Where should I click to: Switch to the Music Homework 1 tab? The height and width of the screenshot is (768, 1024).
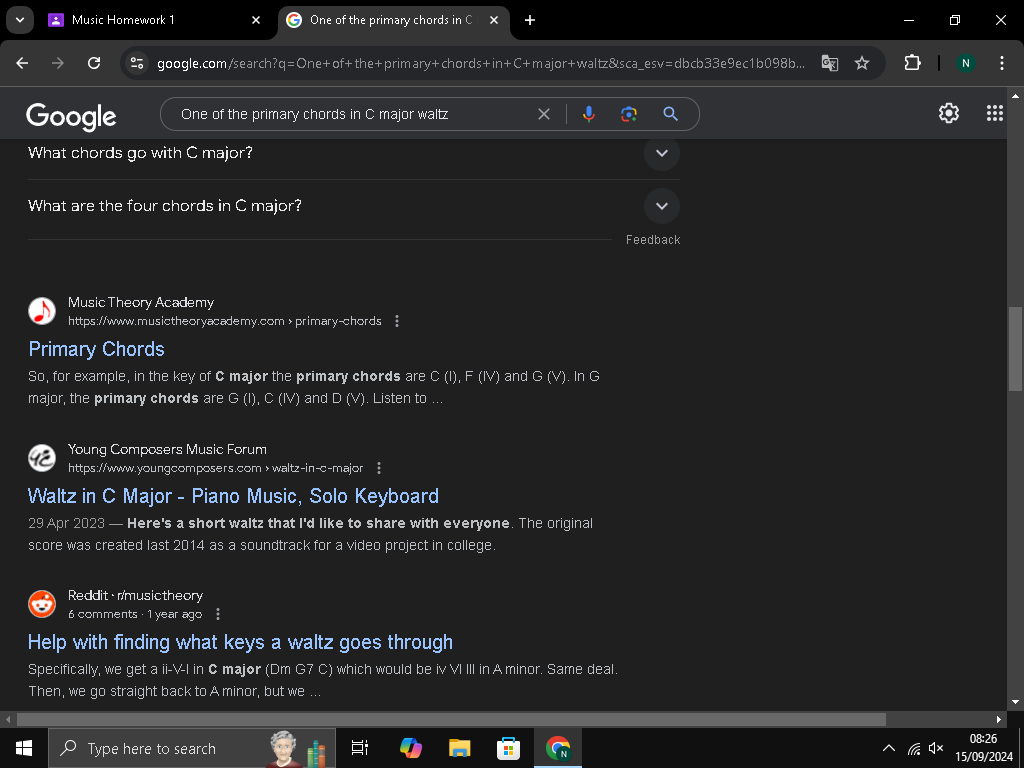155,20
